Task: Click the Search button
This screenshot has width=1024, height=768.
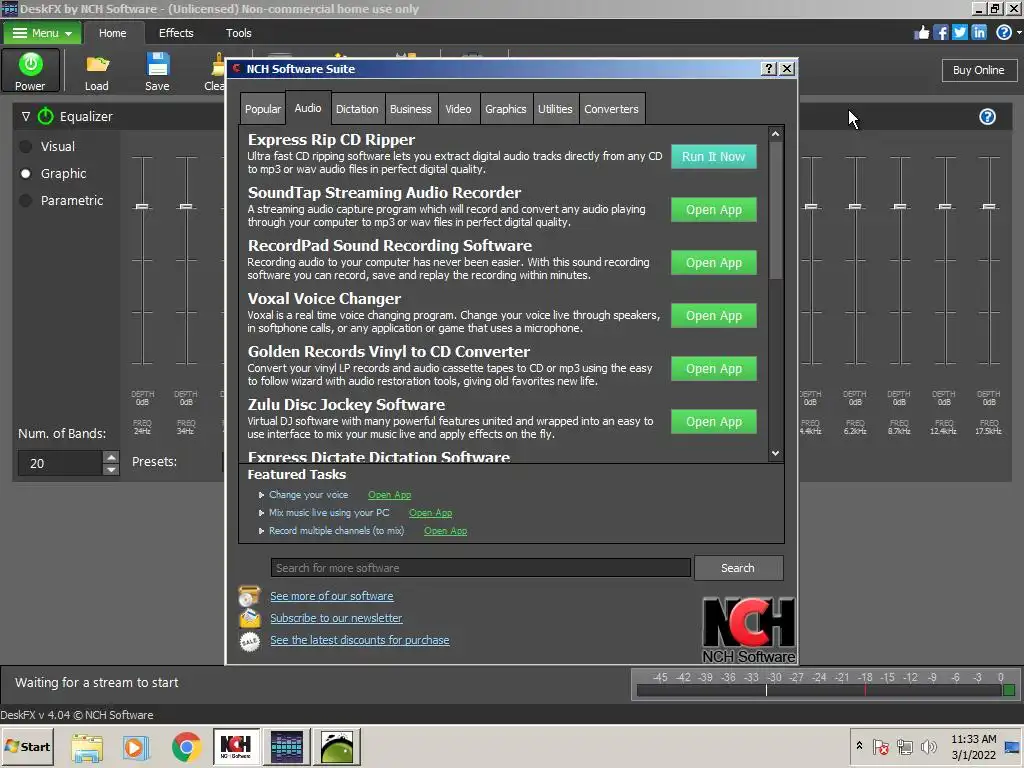Action: pyautogui.click(x=738, y=568)
